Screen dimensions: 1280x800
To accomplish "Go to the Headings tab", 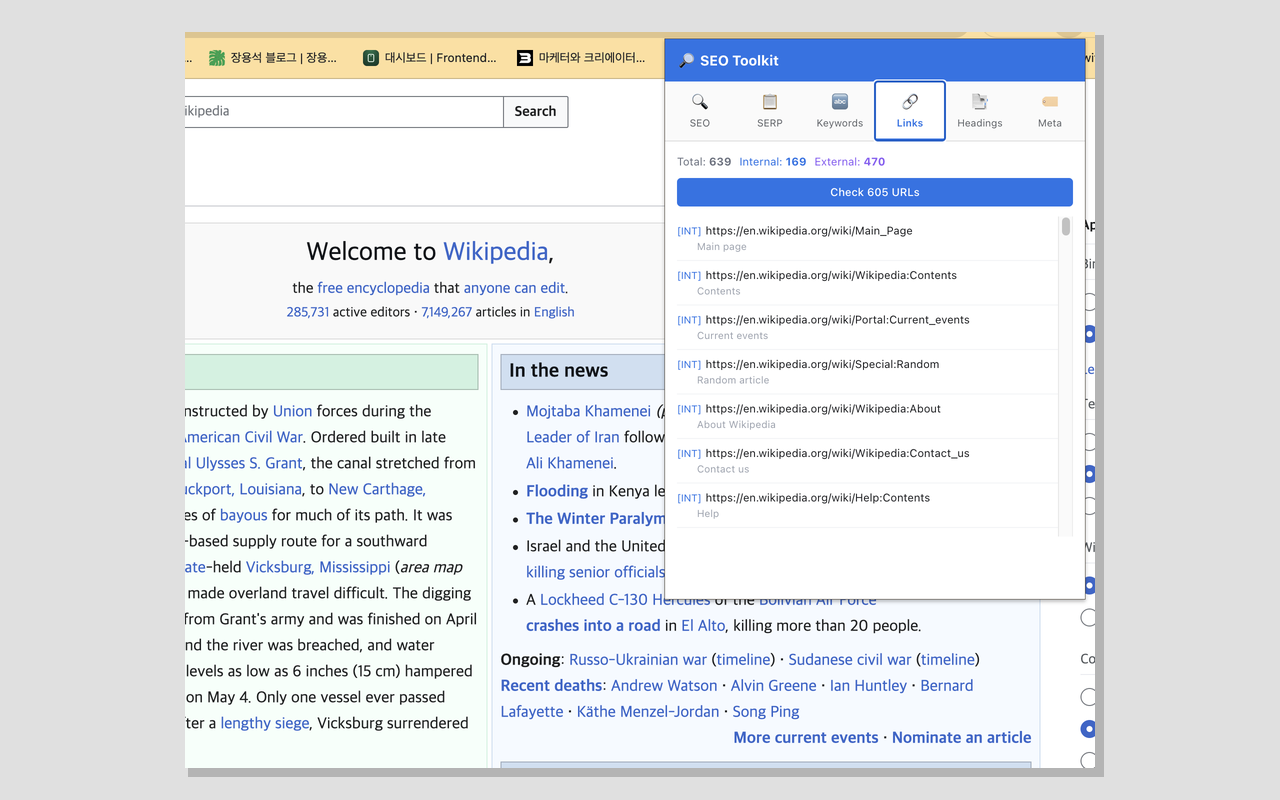I will click(980, 111).
